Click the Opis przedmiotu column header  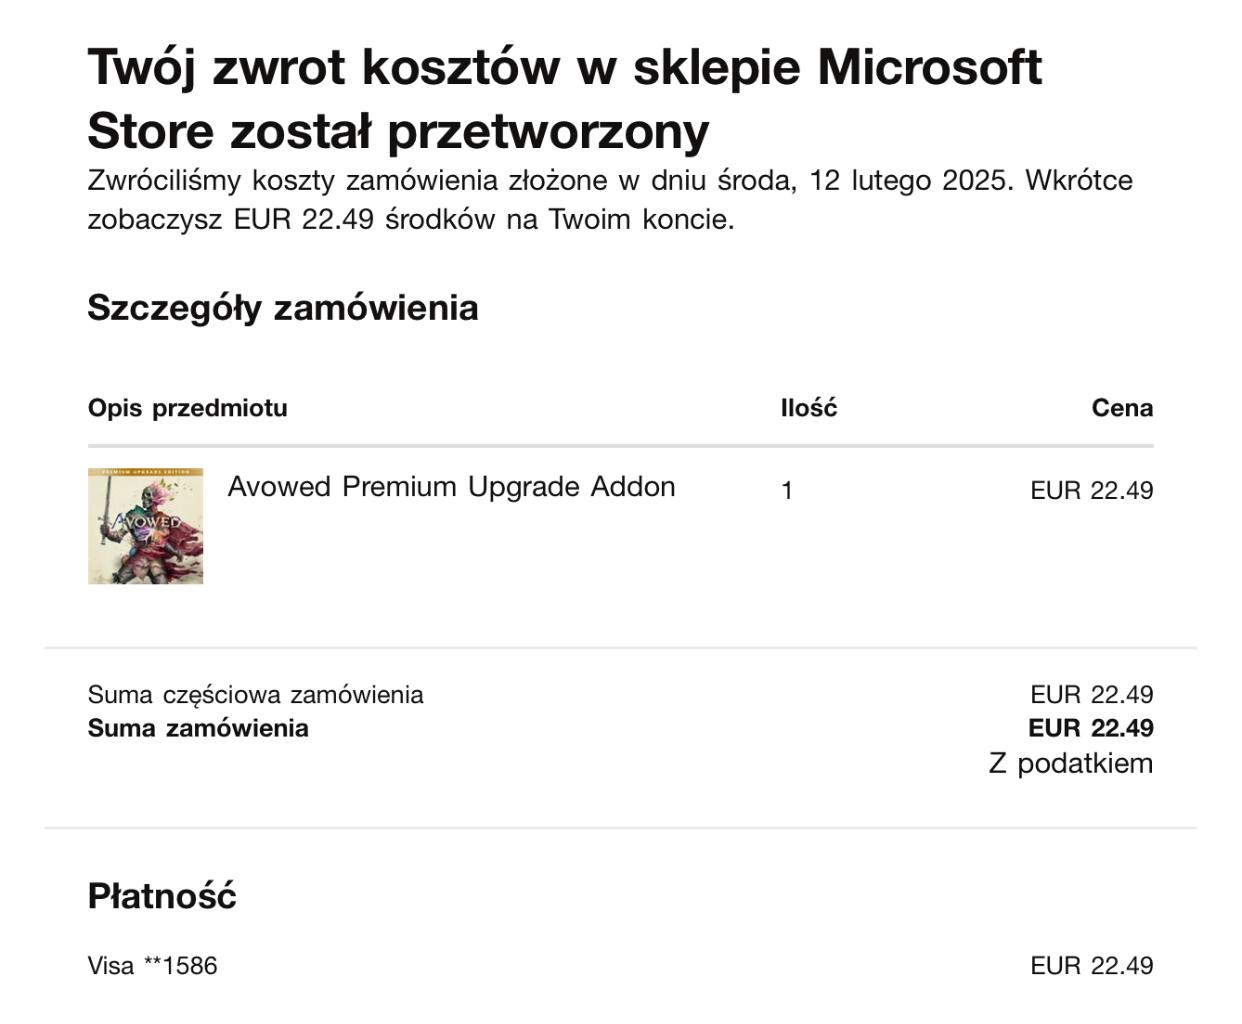[x=187, y=408]
